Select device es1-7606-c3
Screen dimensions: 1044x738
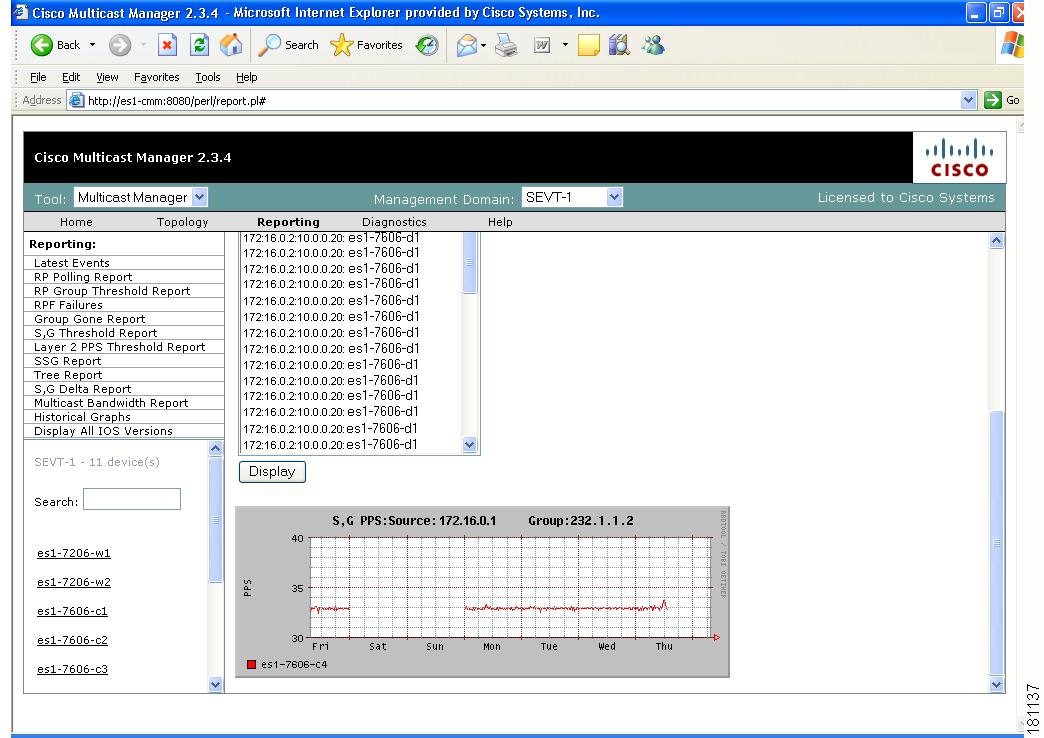[72, 669]
